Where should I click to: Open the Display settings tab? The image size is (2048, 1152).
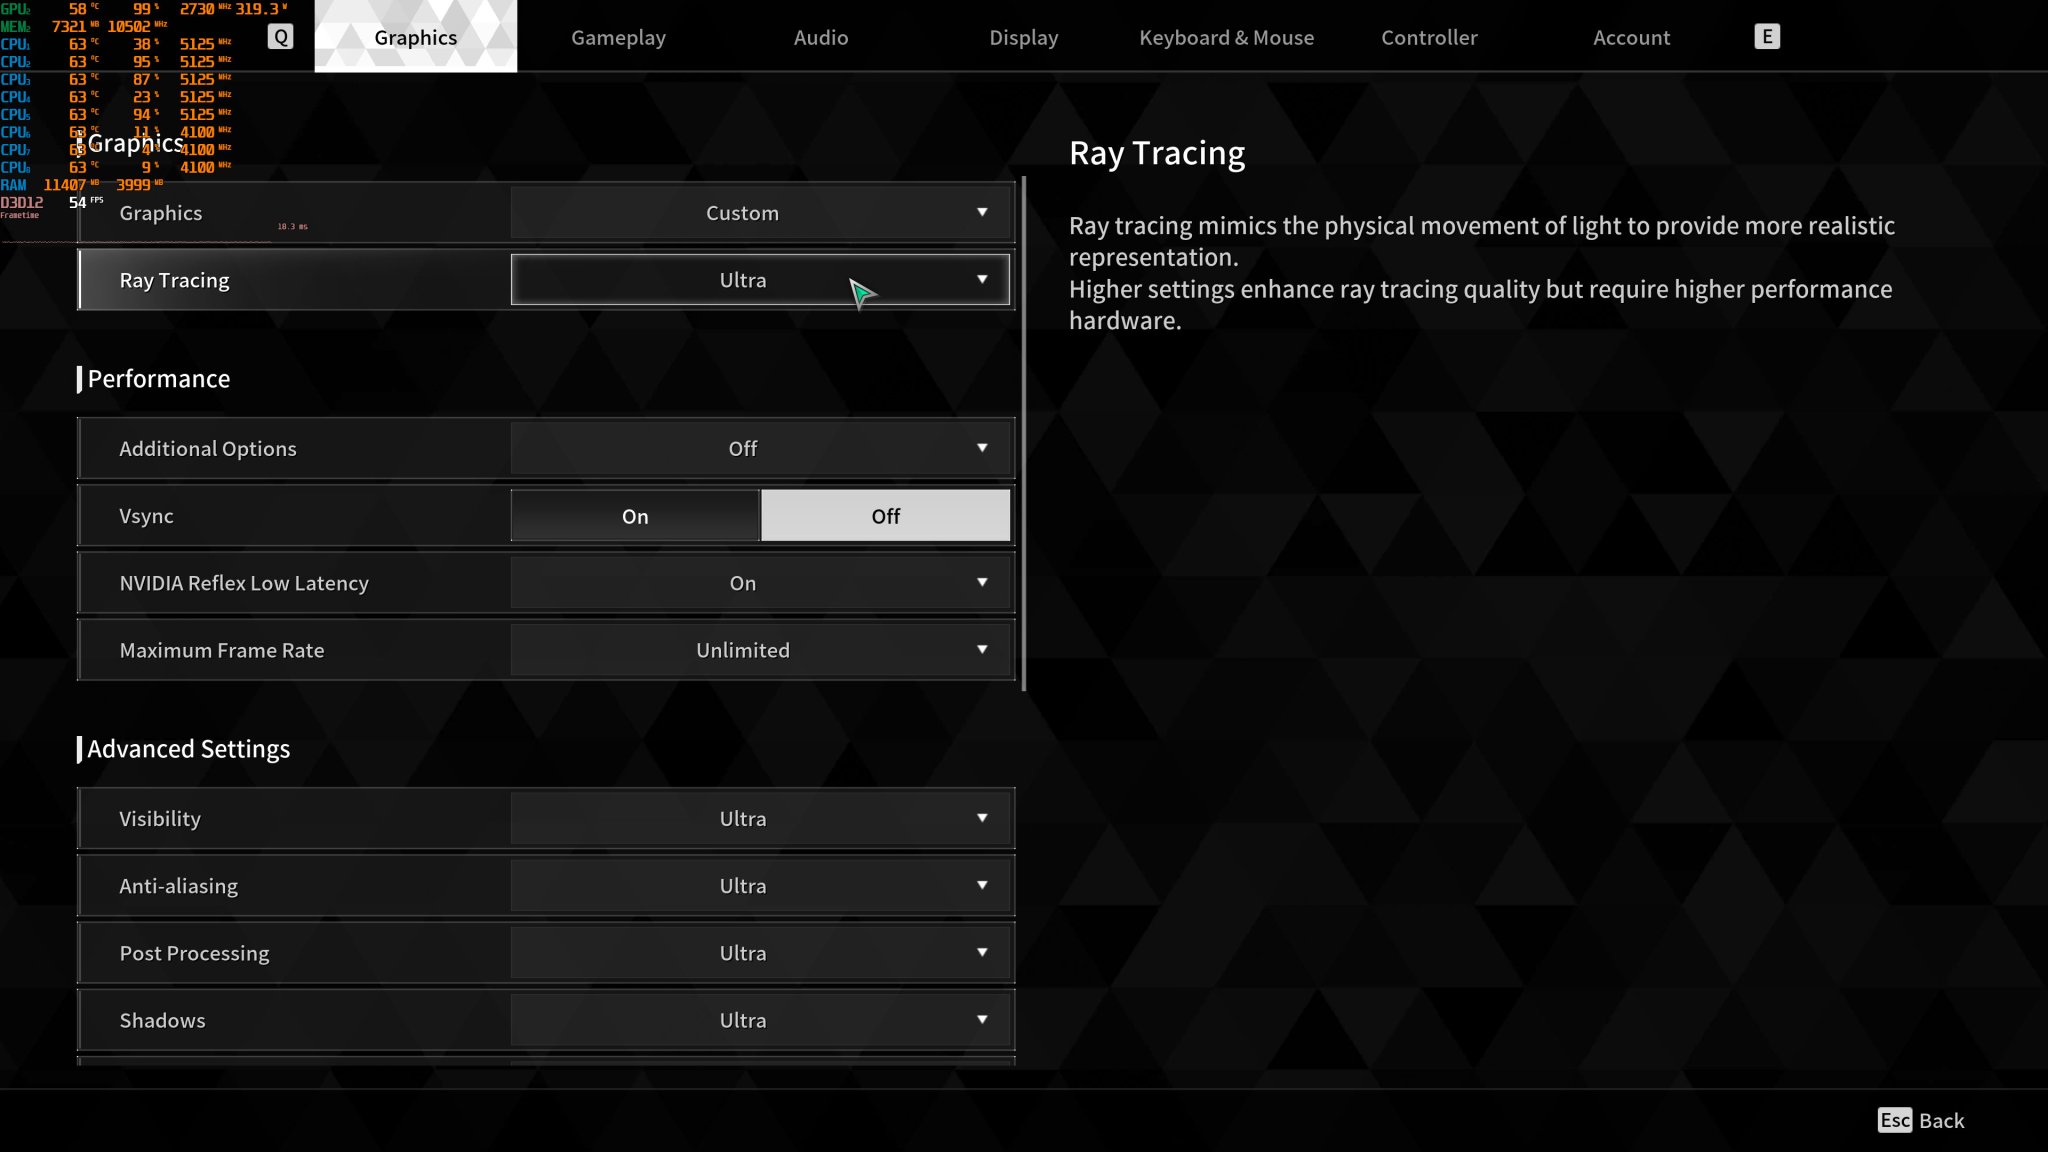1023,37
